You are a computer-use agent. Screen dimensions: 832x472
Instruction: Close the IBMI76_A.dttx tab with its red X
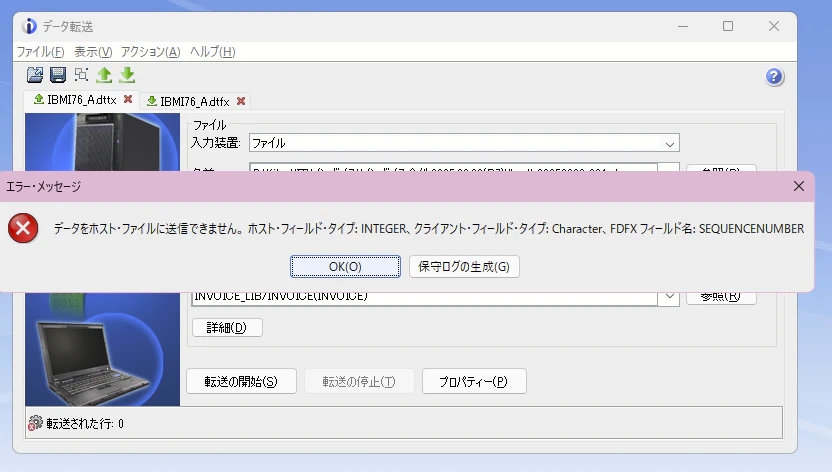[128, 99]
